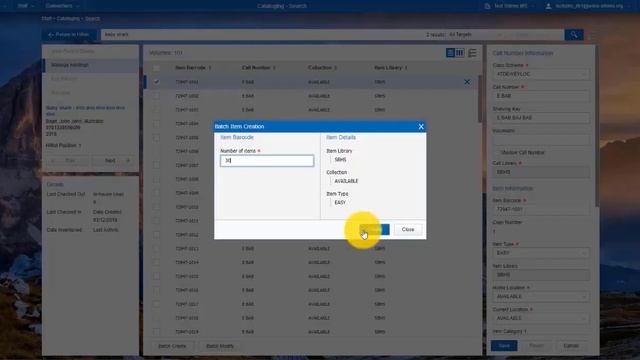Click the Shelving Key field
640x360 pixels.
click(x=540, y=118)
